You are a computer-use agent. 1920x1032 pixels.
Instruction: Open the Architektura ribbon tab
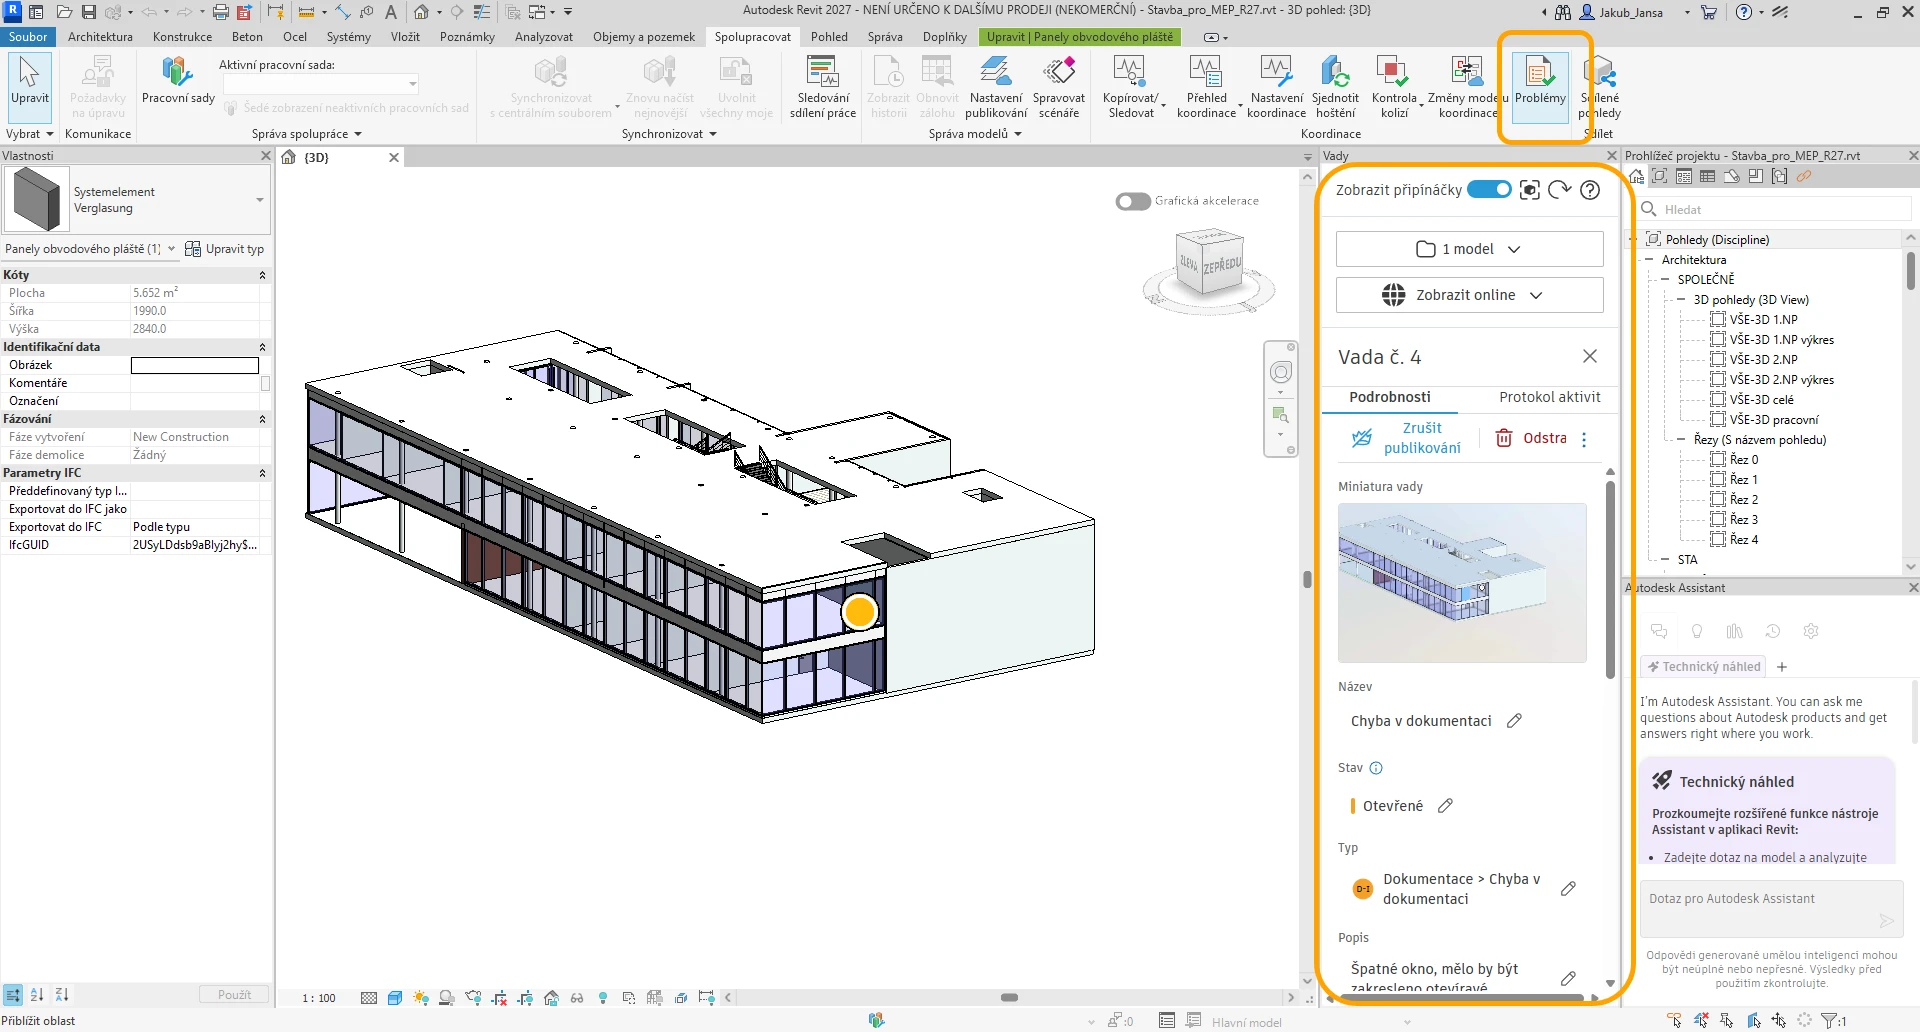[x=100, y=37]
